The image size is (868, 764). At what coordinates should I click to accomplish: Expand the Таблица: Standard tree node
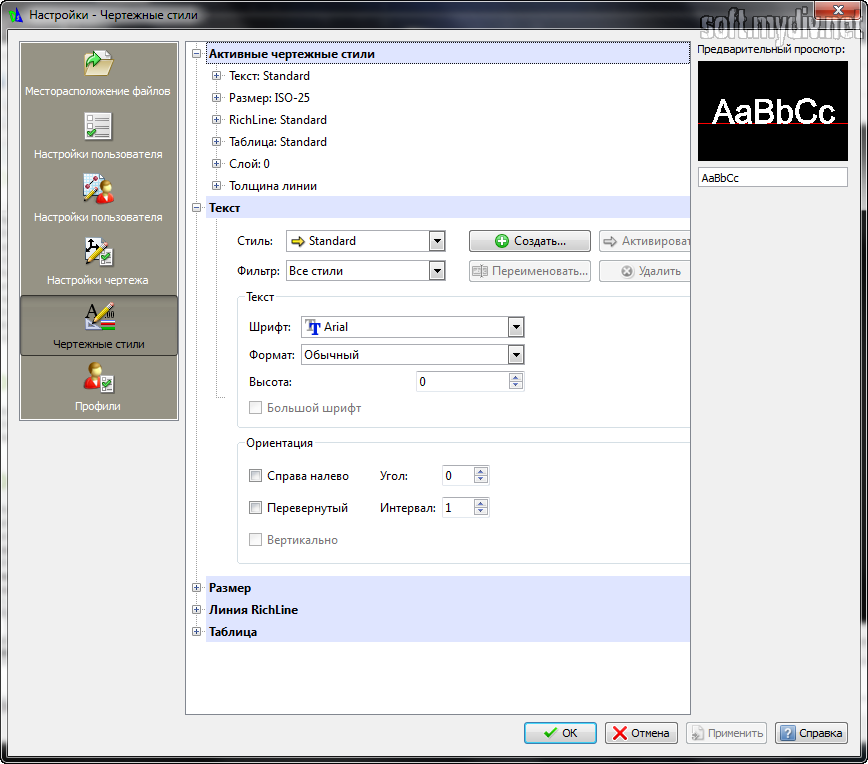216,142
